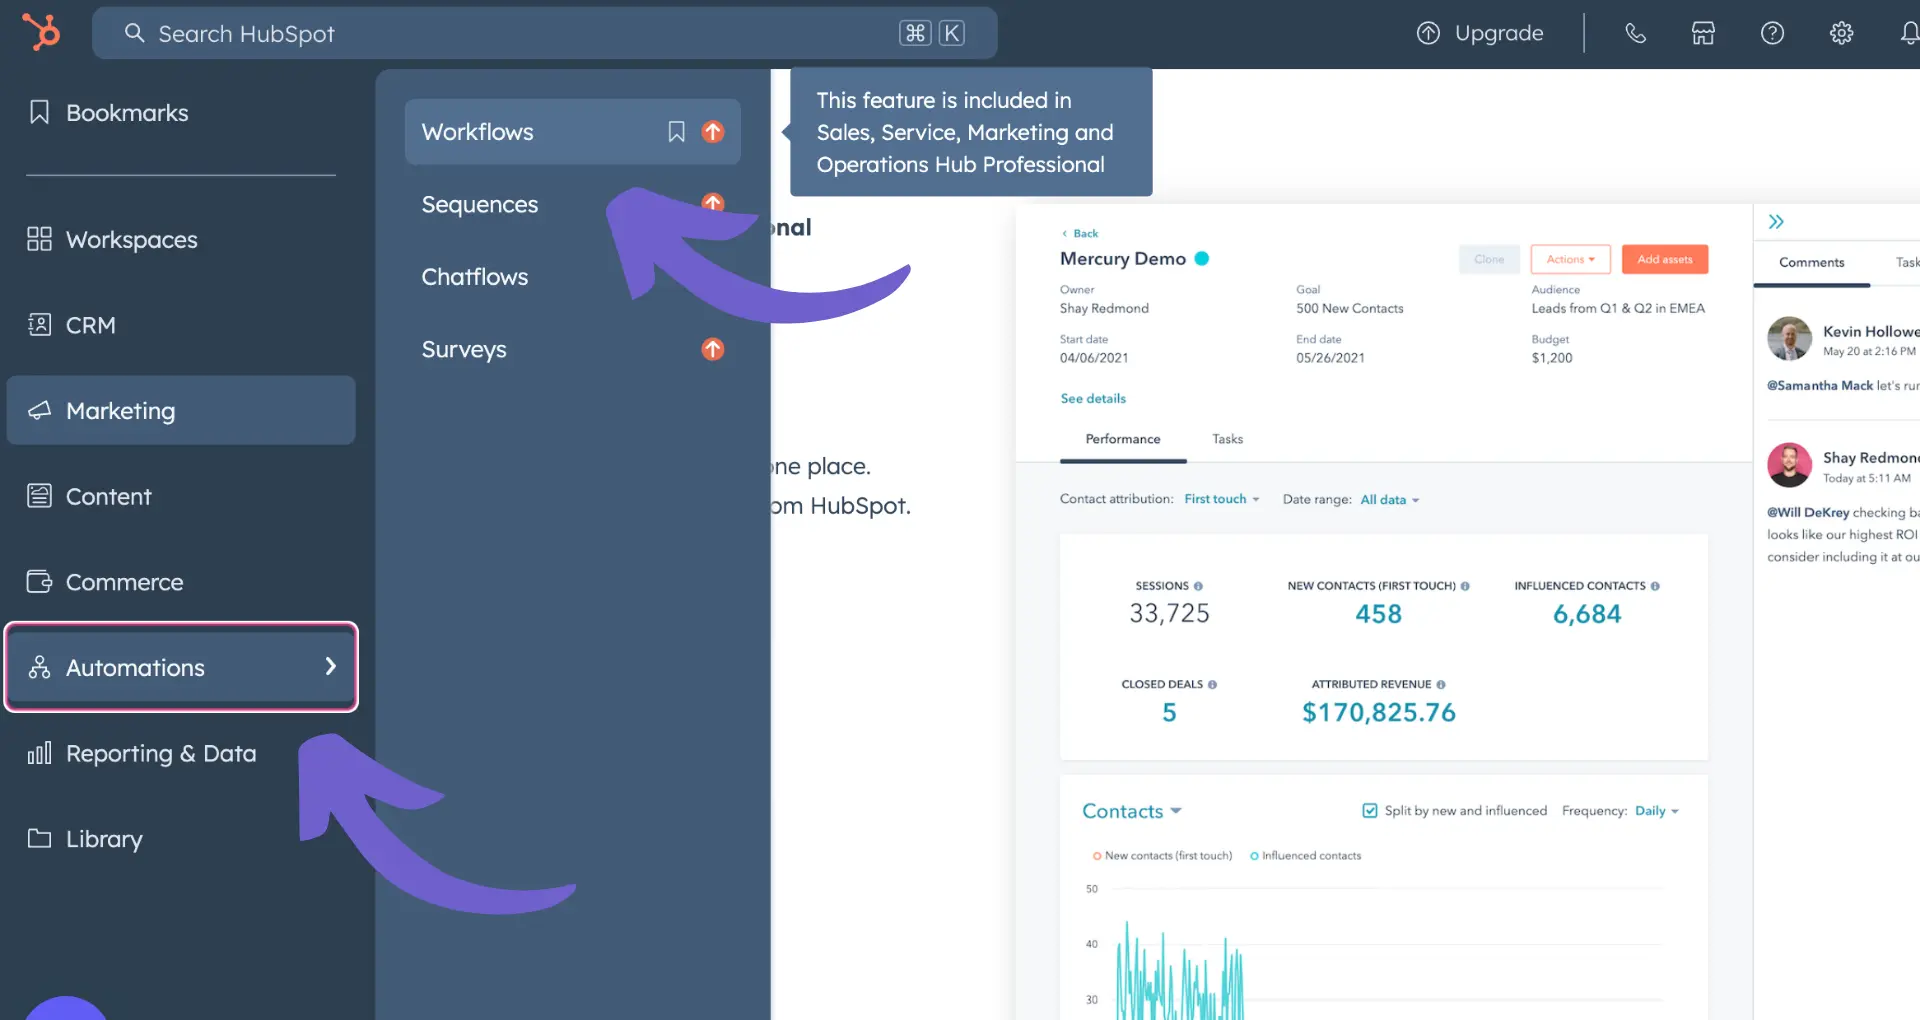Screen dimensions: 1920x1020
Task: Click the Attributed Revenue info icon
Action: click(x=1441, y=685)
